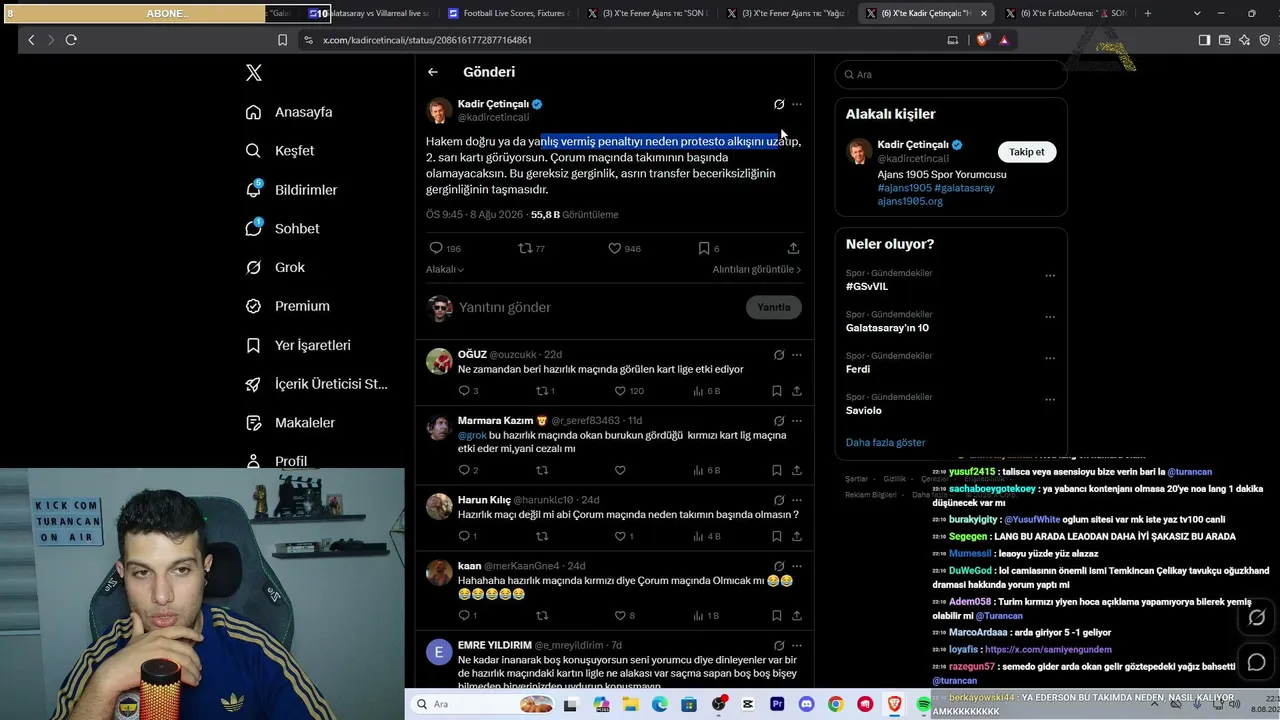Click Takip et for Kadir Çetinçalı
This screenshot has width=1280, height=720.
pyautogui.click(x=1026, y=152)
